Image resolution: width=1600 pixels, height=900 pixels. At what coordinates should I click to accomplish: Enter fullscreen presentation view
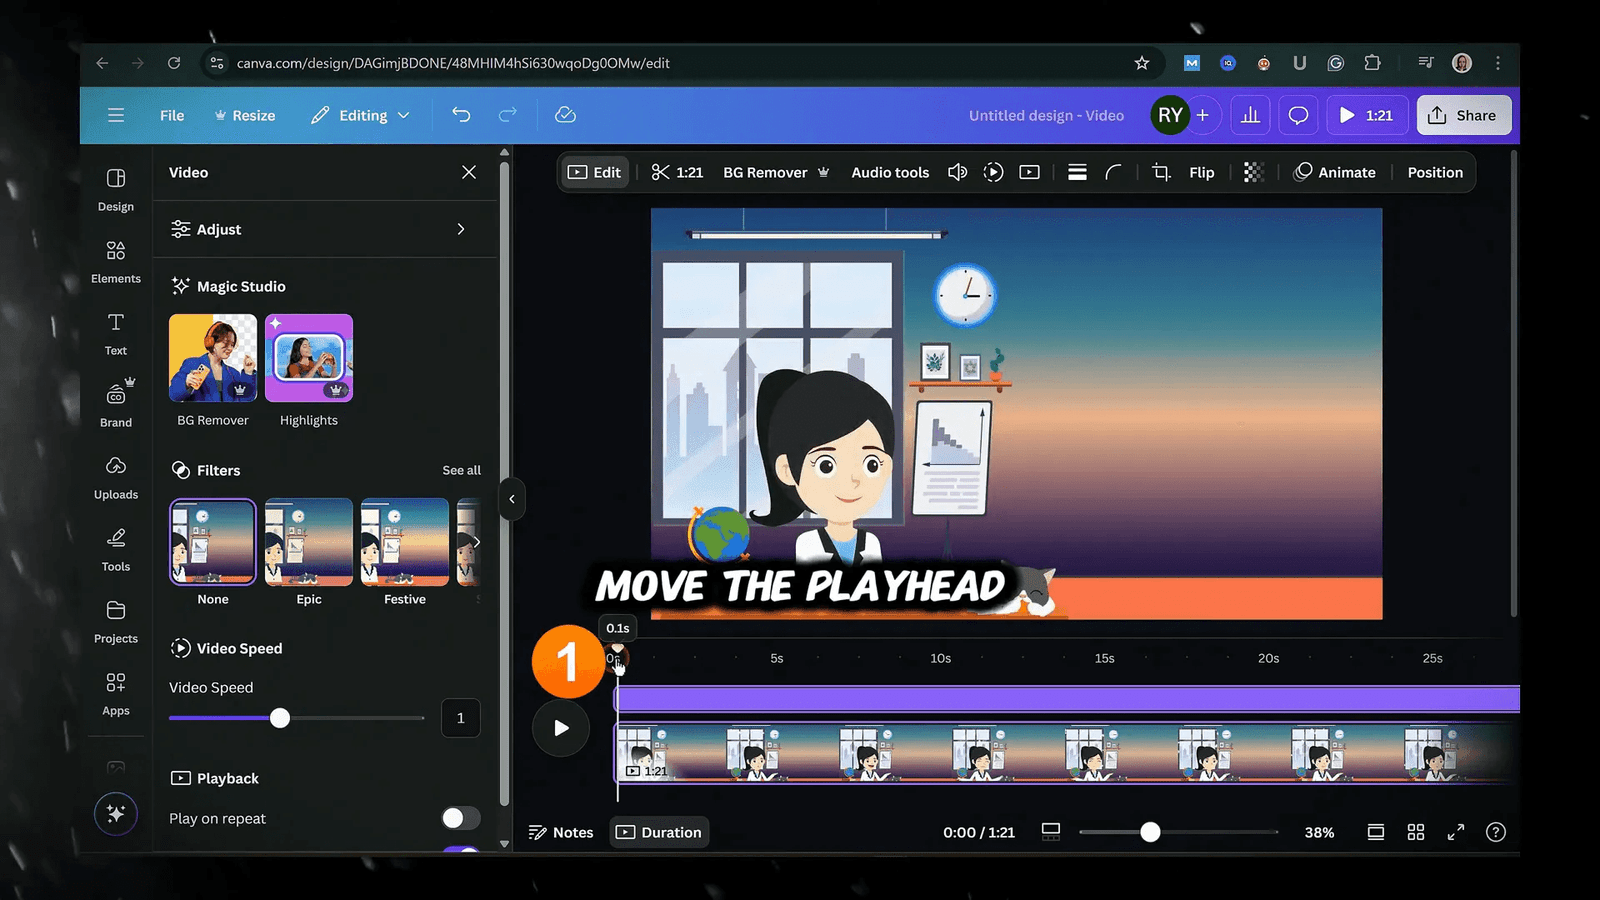(1455, 831)
